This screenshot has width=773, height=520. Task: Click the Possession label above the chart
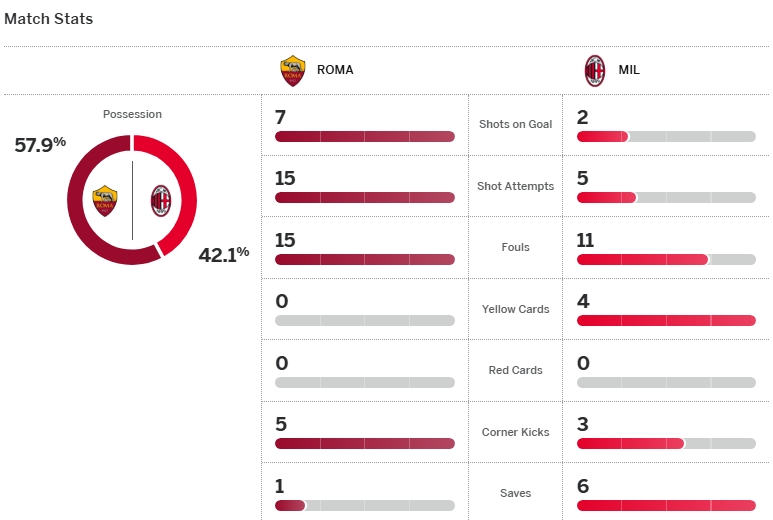132,114
